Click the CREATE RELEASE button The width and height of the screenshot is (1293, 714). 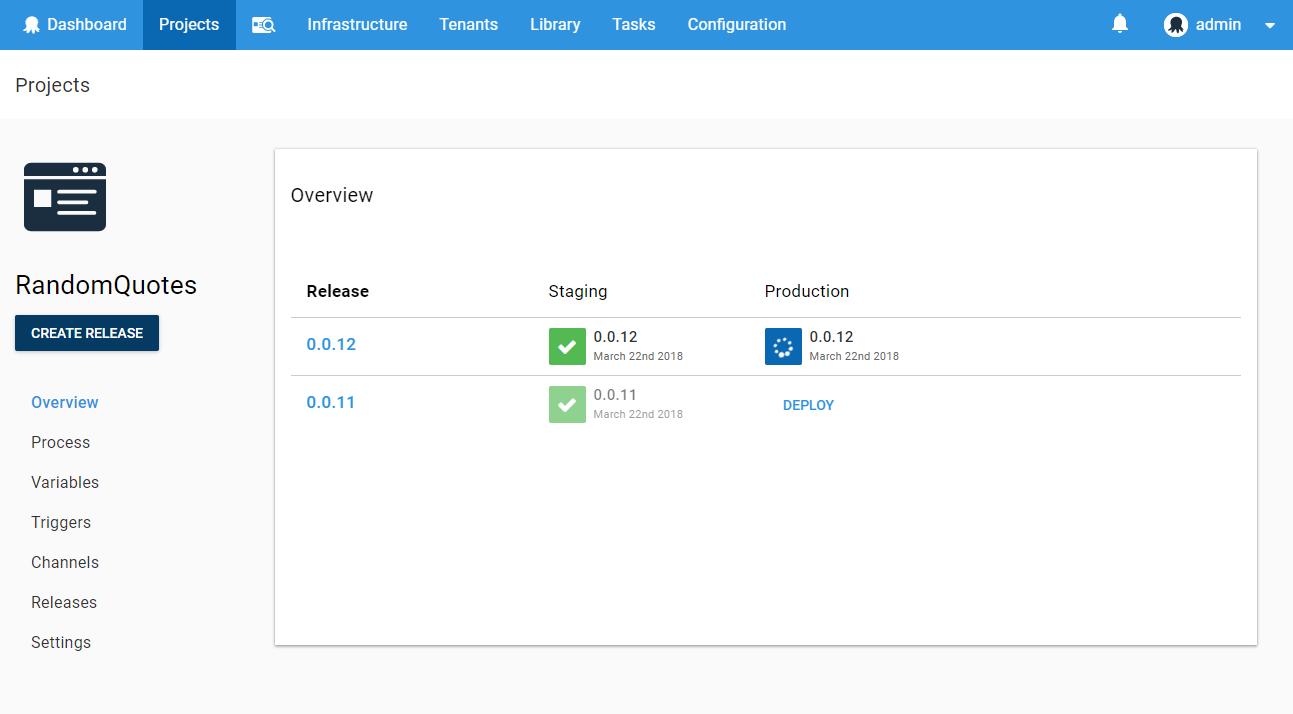click(x=86, y=333)
